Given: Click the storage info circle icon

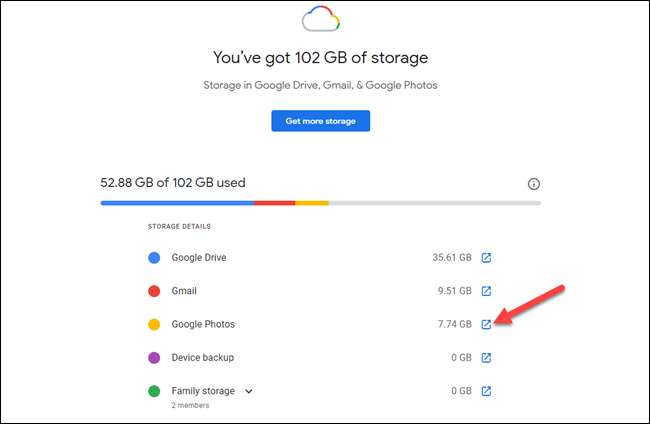Looking at the screenshot, I should point(533,184).
